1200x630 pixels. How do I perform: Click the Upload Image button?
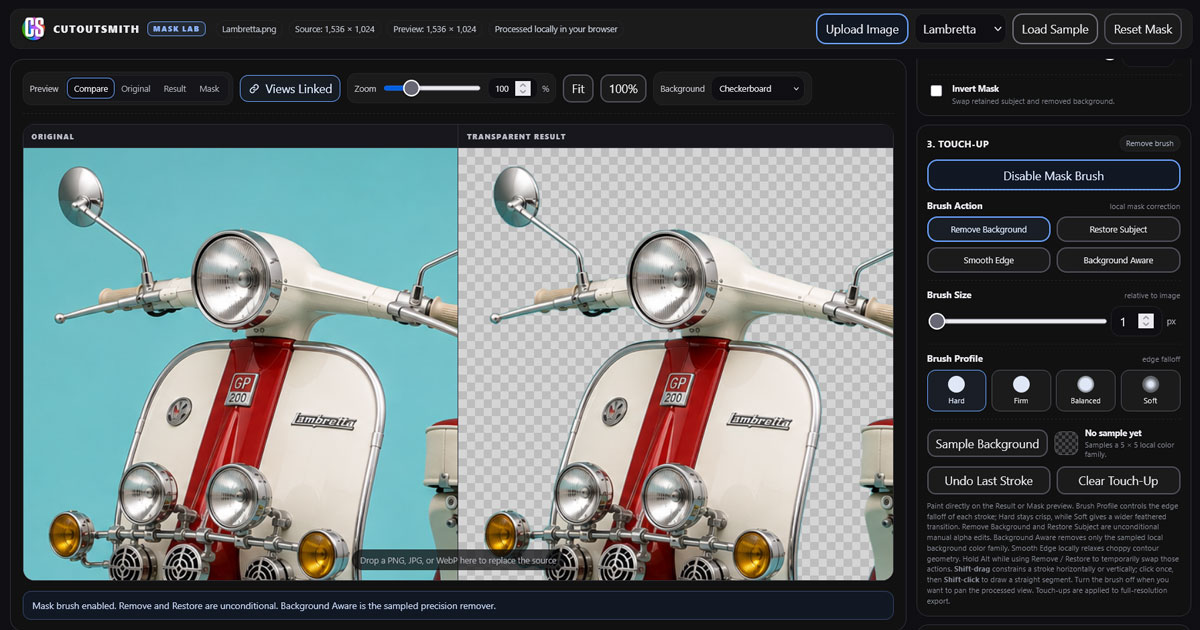(x=862, y=29)
